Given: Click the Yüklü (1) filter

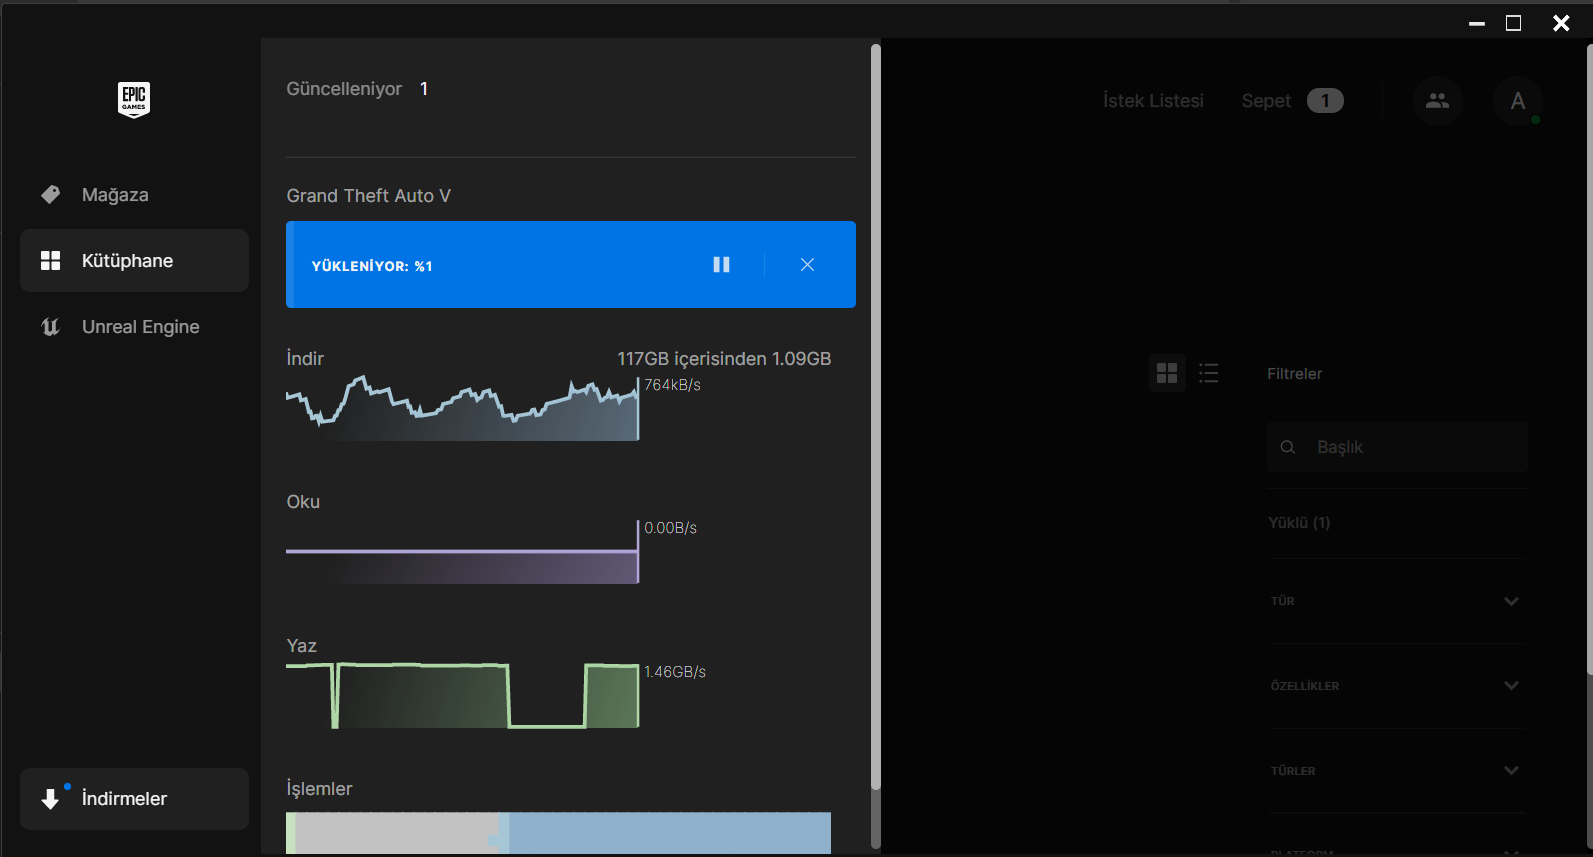Looking at the screenshot, I should 1299,523.
